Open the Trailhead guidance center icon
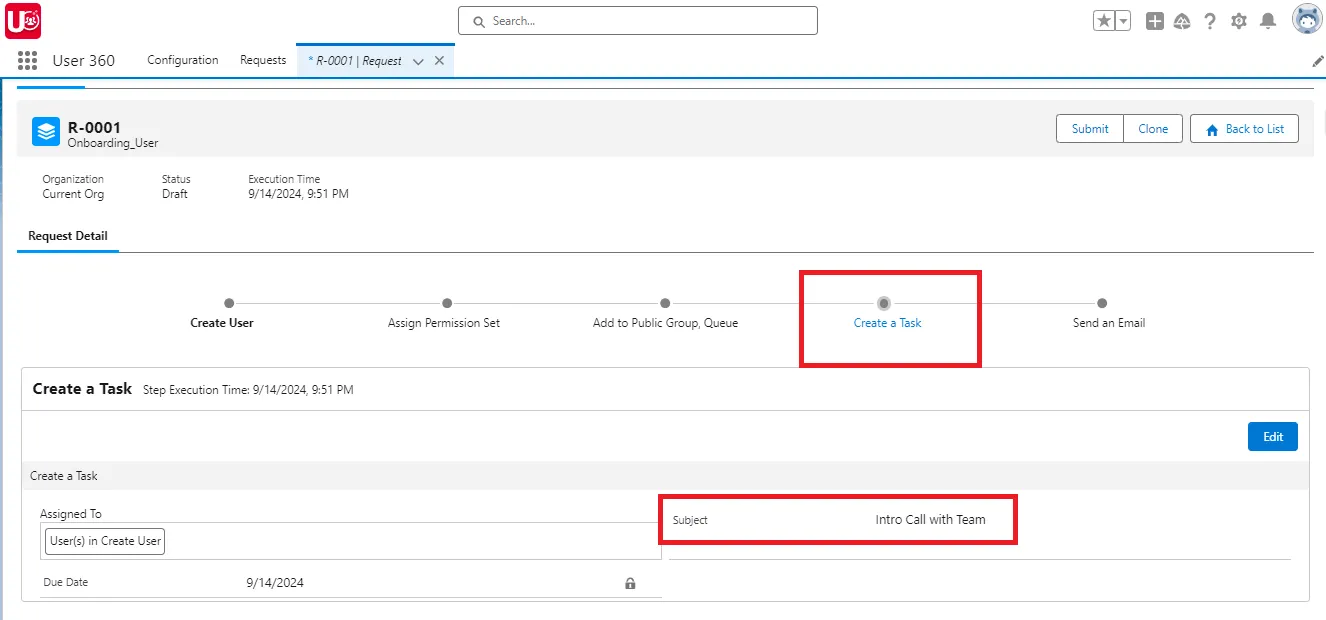1326x620 pixels. point(1182,20)
